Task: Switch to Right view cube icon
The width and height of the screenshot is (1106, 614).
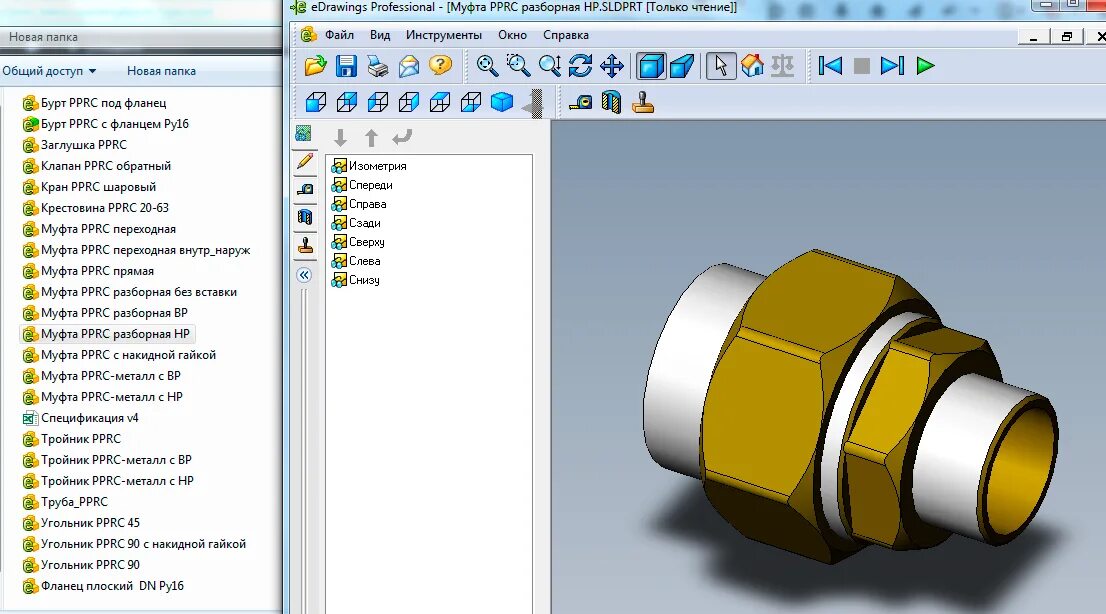Action: (x=409, y=102)
